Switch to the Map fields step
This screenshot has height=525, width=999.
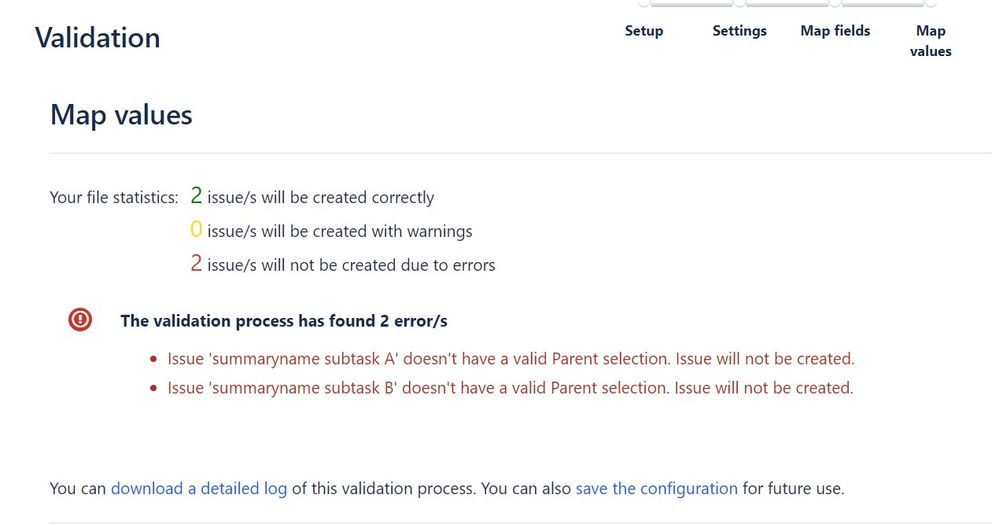[x=835, y=31]
